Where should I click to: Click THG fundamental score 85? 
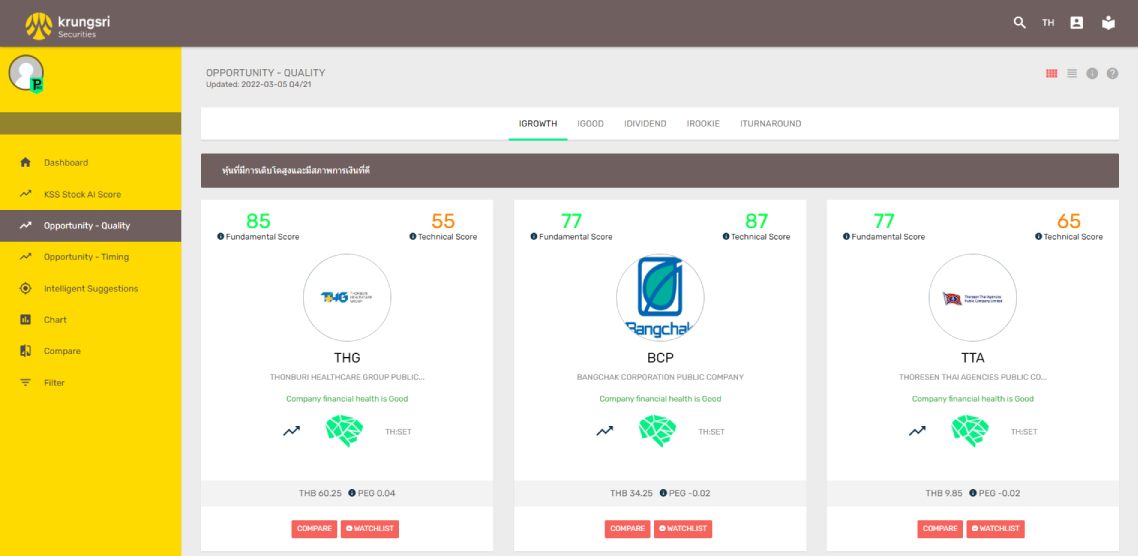[x=258, y=221]
